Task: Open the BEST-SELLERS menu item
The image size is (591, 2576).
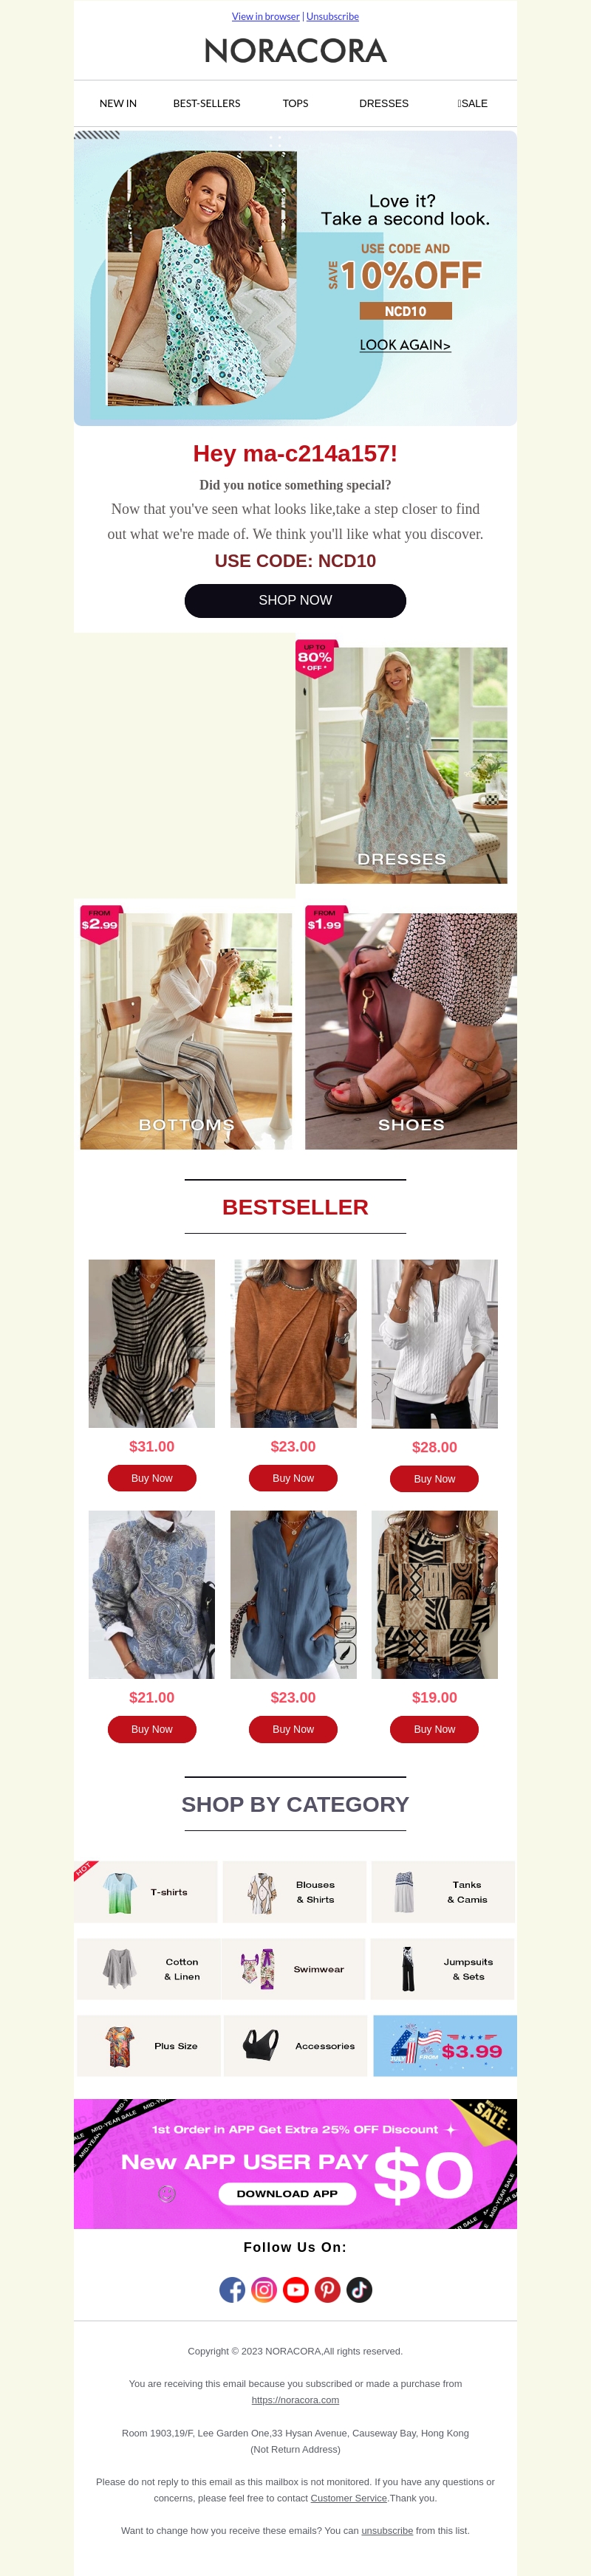Action: coord(207,104)
